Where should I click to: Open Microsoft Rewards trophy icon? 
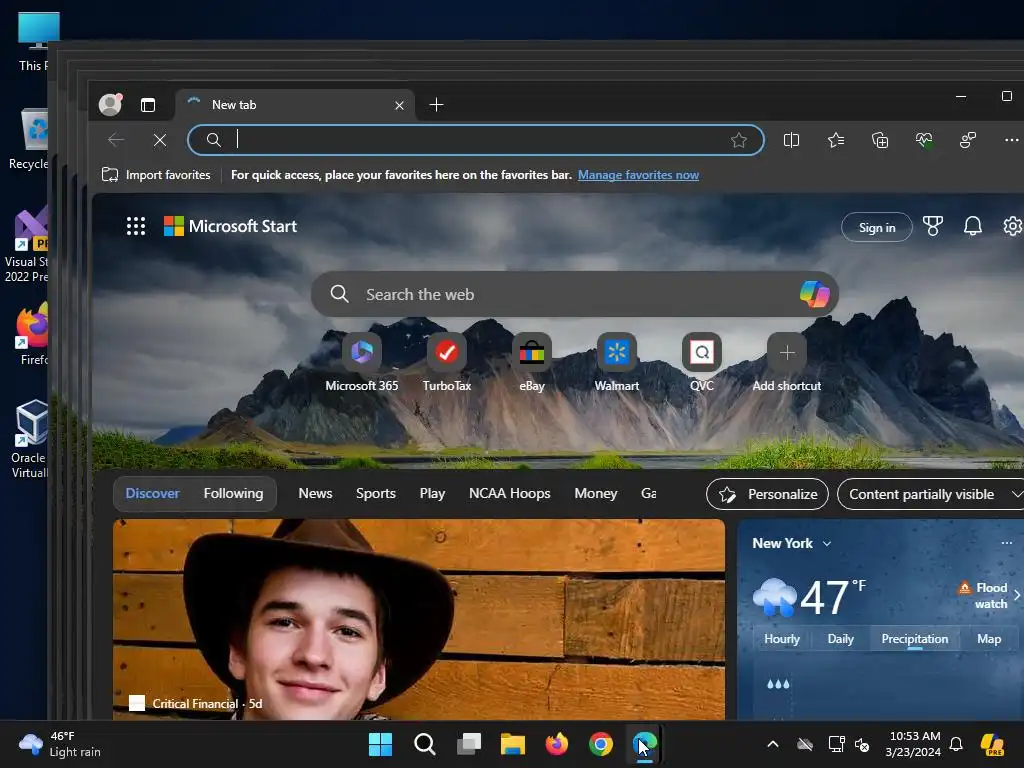coord(933,226)
